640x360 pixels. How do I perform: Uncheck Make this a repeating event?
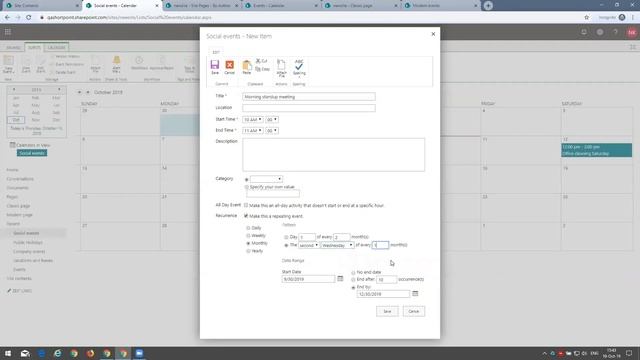246,216
